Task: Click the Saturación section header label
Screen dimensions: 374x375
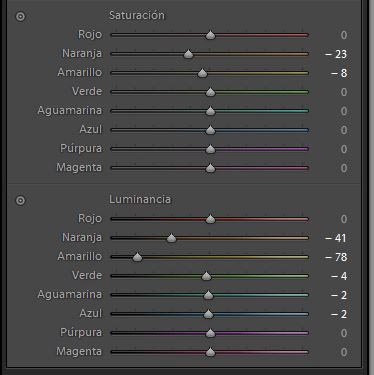Action: click(137, 15)
